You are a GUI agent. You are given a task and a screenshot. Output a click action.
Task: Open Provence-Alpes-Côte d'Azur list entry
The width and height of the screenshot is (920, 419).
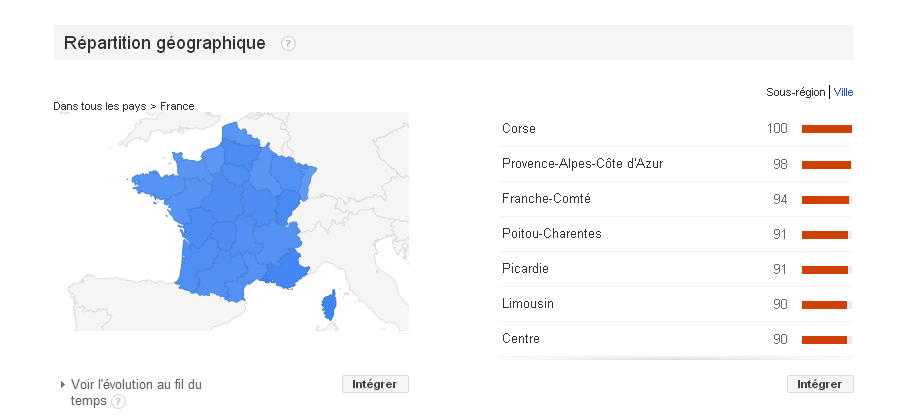tap(675, 164)
